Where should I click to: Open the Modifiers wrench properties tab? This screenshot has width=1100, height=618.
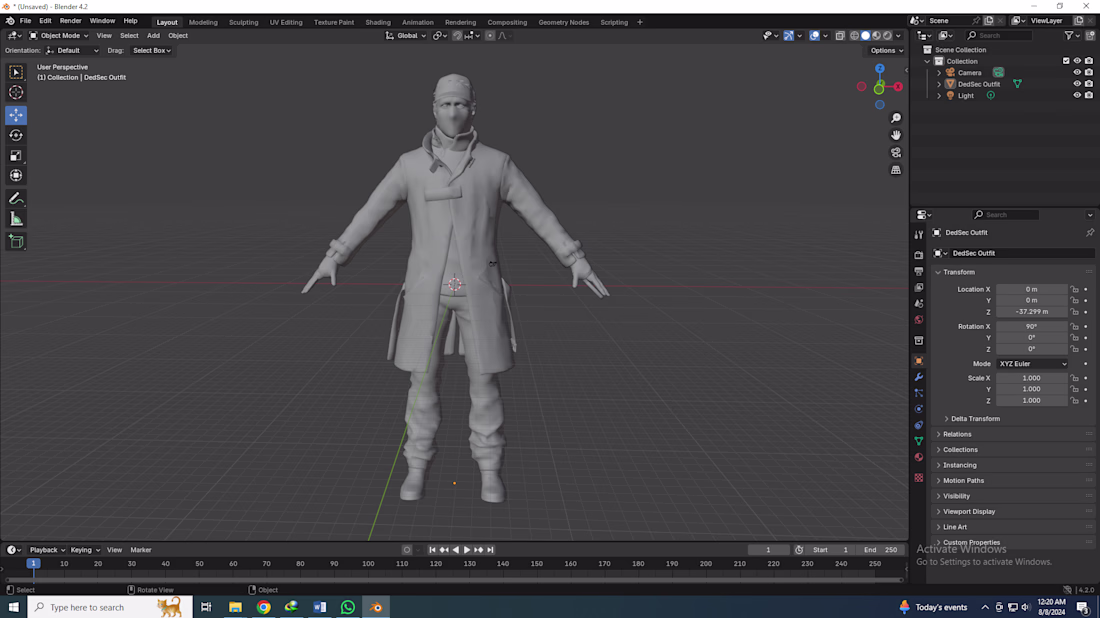click(x=918, y=377)
